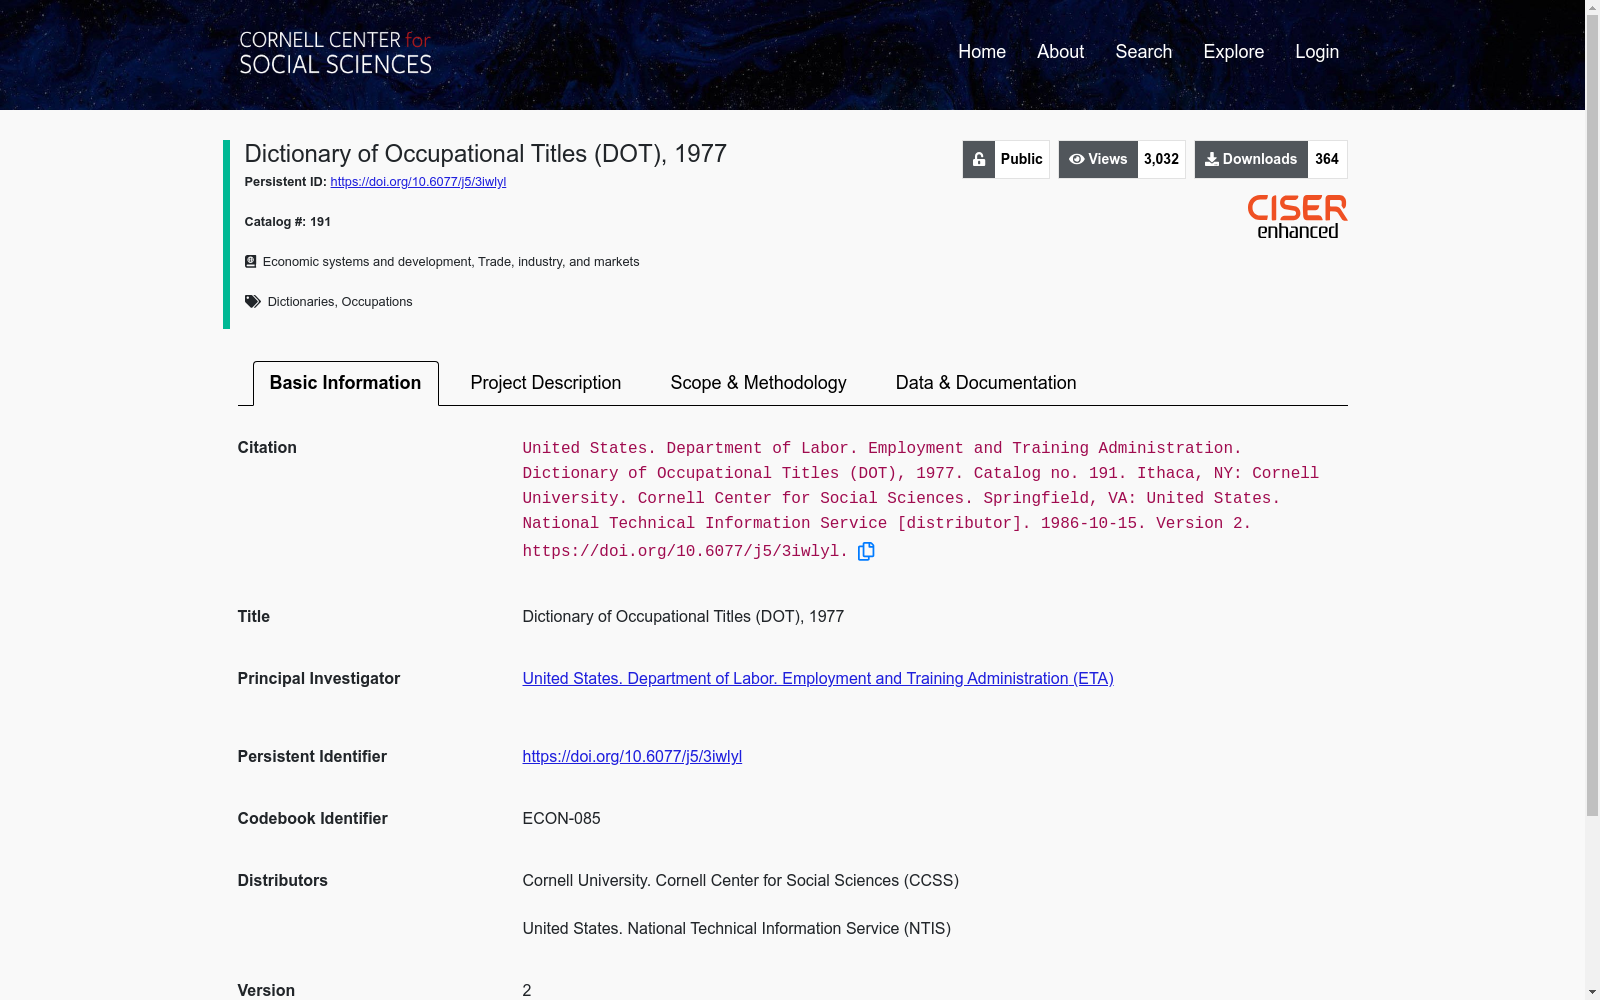The height and width of the screenshot is (1000, 1600).
Task: Open the Persistent ID DOI link under title
Action: 418,182
